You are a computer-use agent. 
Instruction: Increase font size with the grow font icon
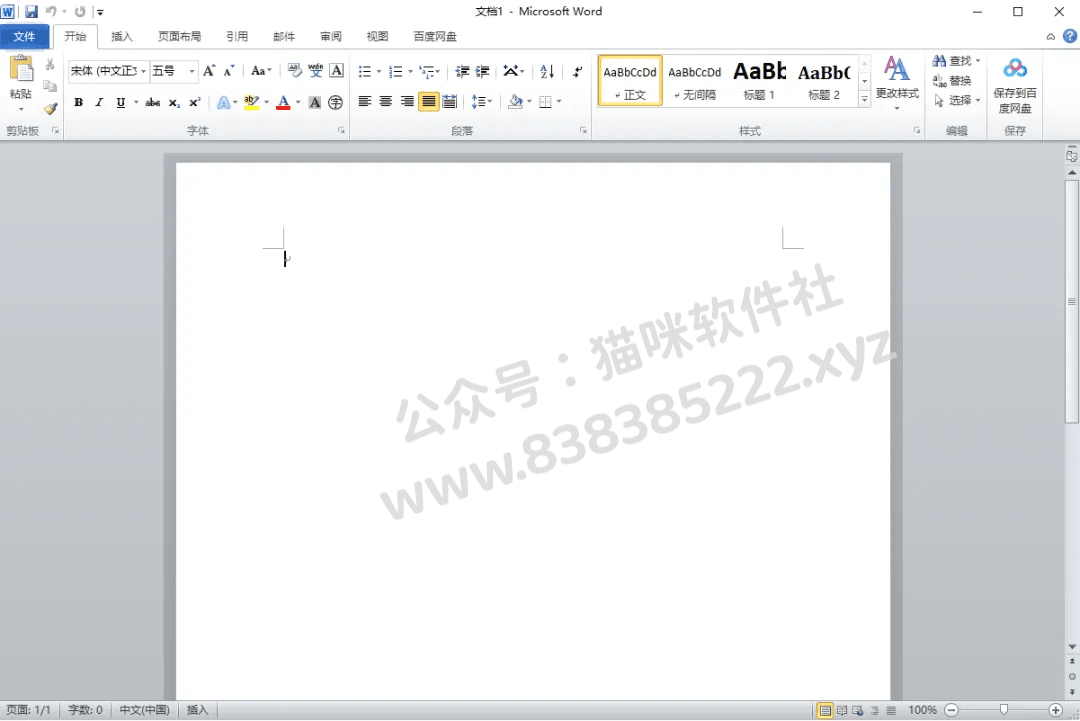[209, 71]
